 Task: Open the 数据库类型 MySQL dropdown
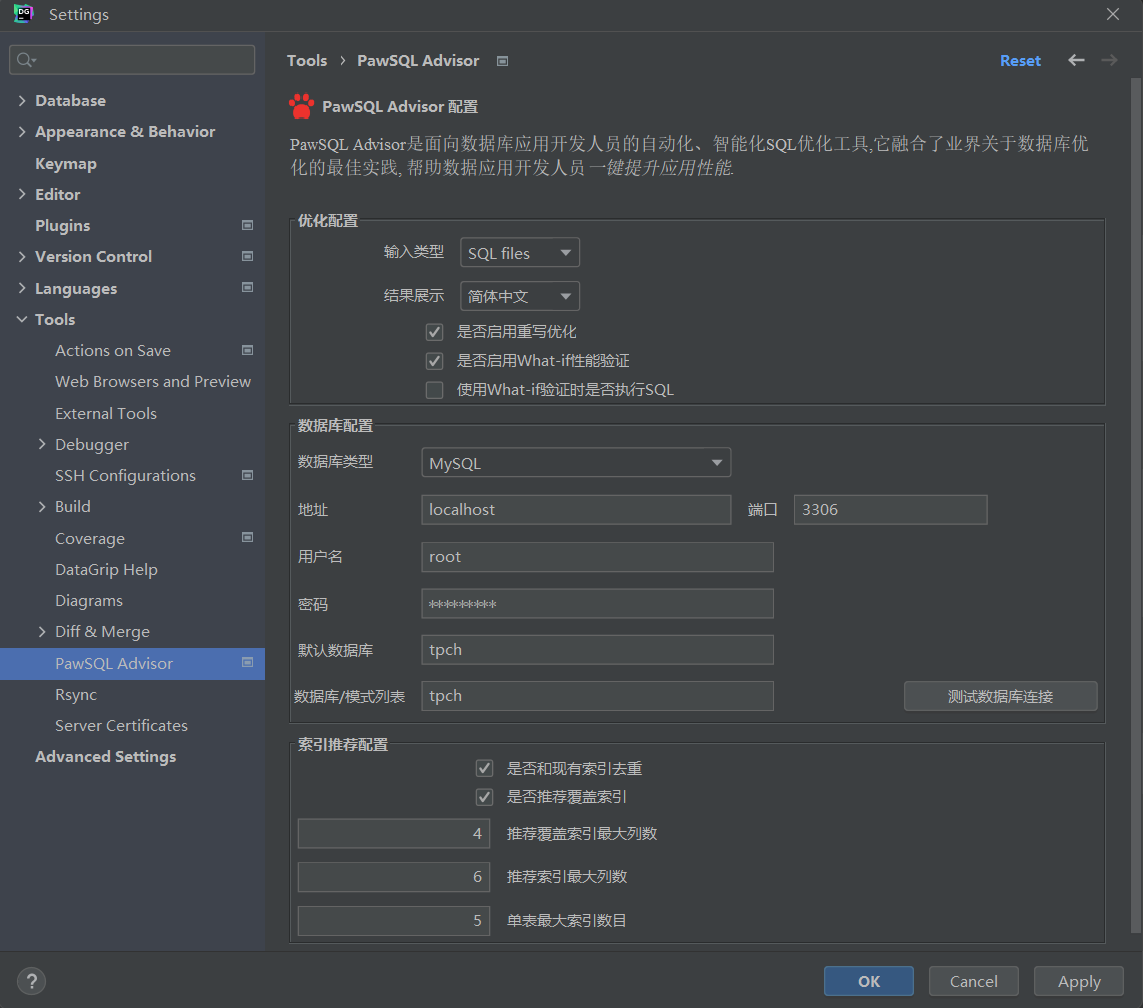pos(575,463)
